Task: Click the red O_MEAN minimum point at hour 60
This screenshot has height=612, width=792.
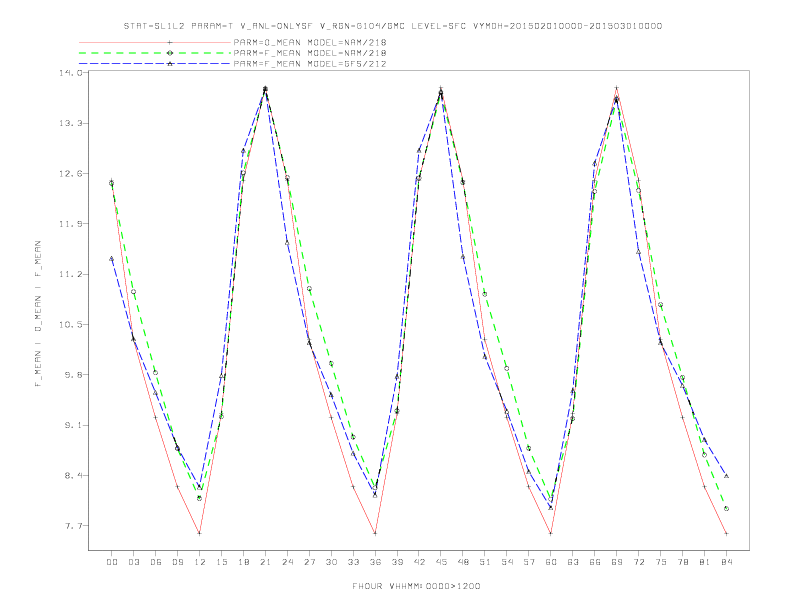Action: coord(551,533)
